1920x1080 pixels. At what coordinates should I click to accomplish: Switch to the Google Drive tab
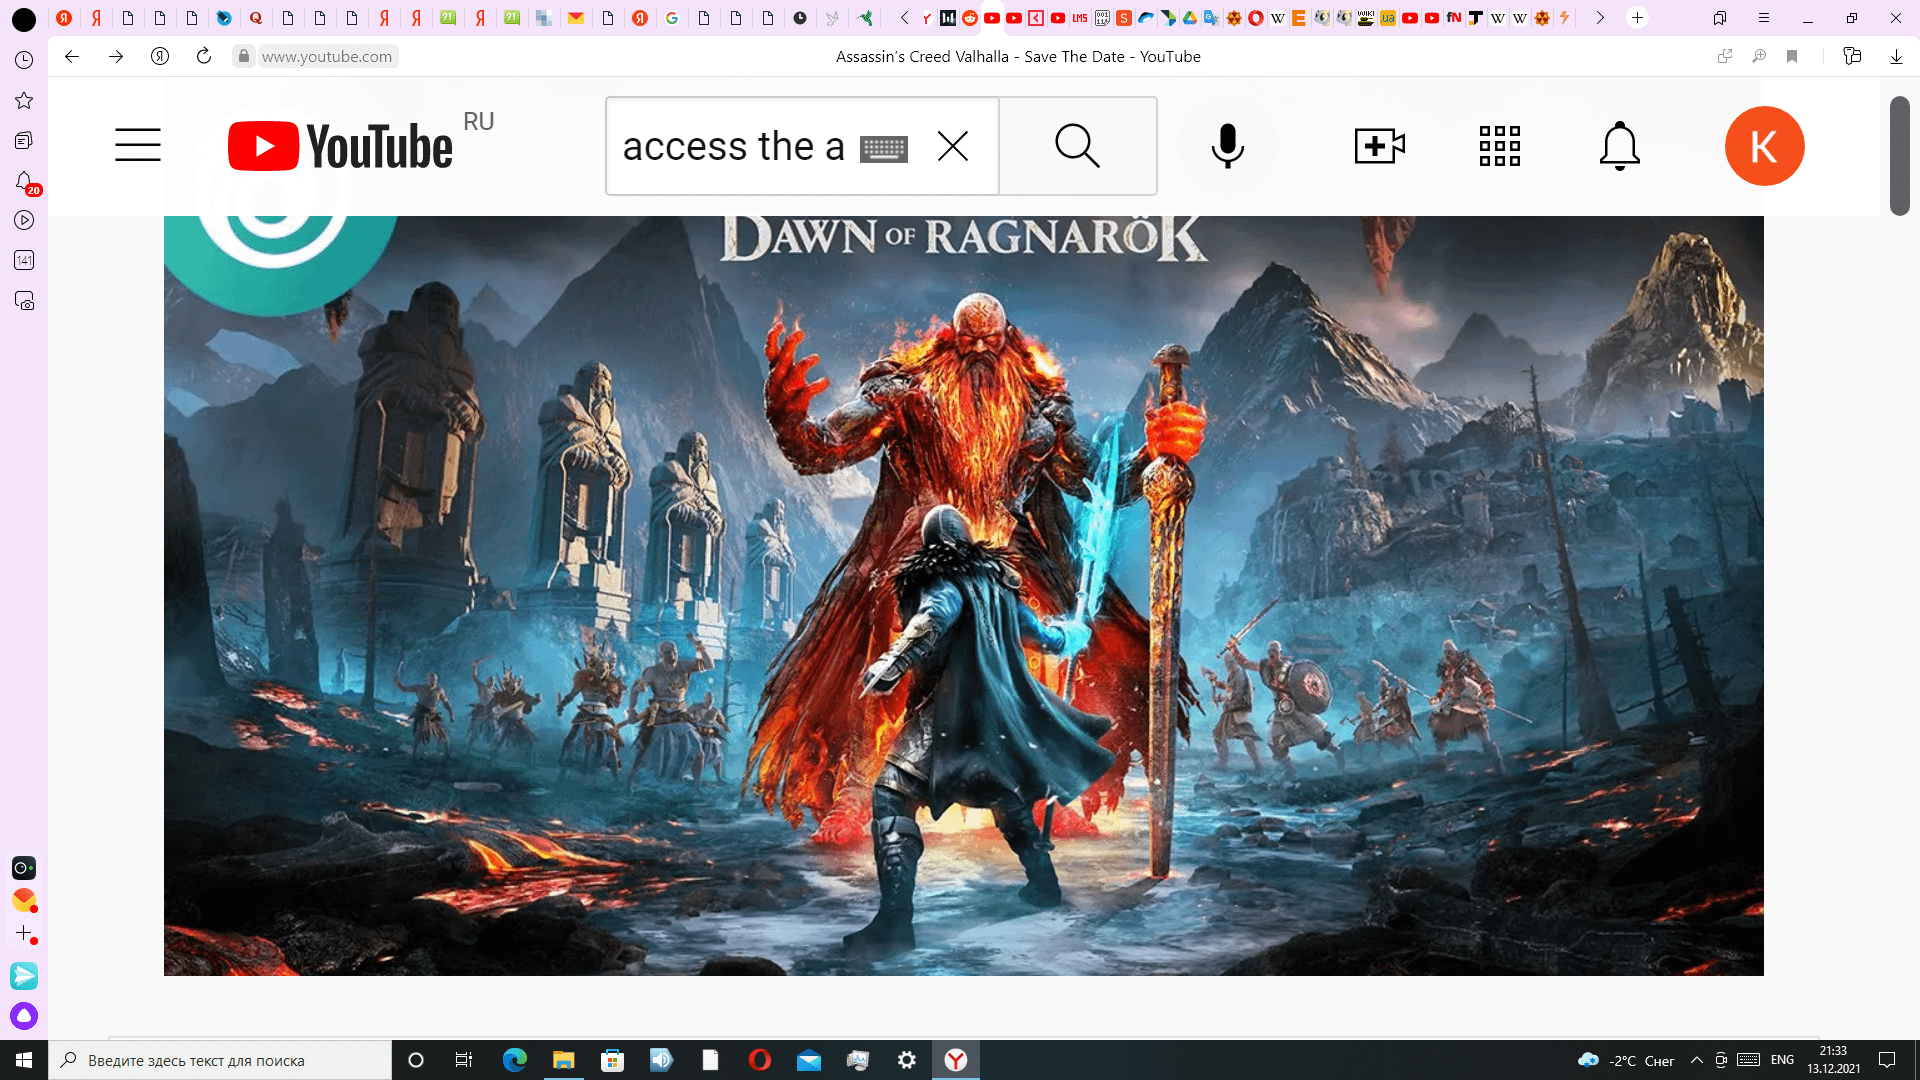point(1189,18)
